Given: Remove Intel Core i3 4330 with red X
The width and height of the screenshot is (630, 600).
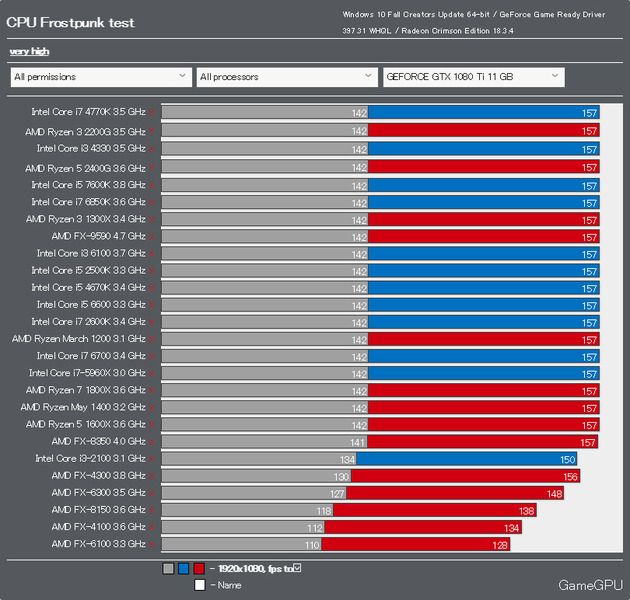Looking at the screenshot, I should tap(151, 149).
